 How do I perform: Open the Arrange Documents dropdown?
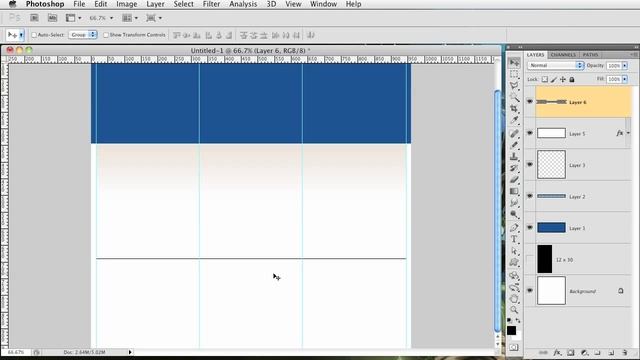[130, 18]
